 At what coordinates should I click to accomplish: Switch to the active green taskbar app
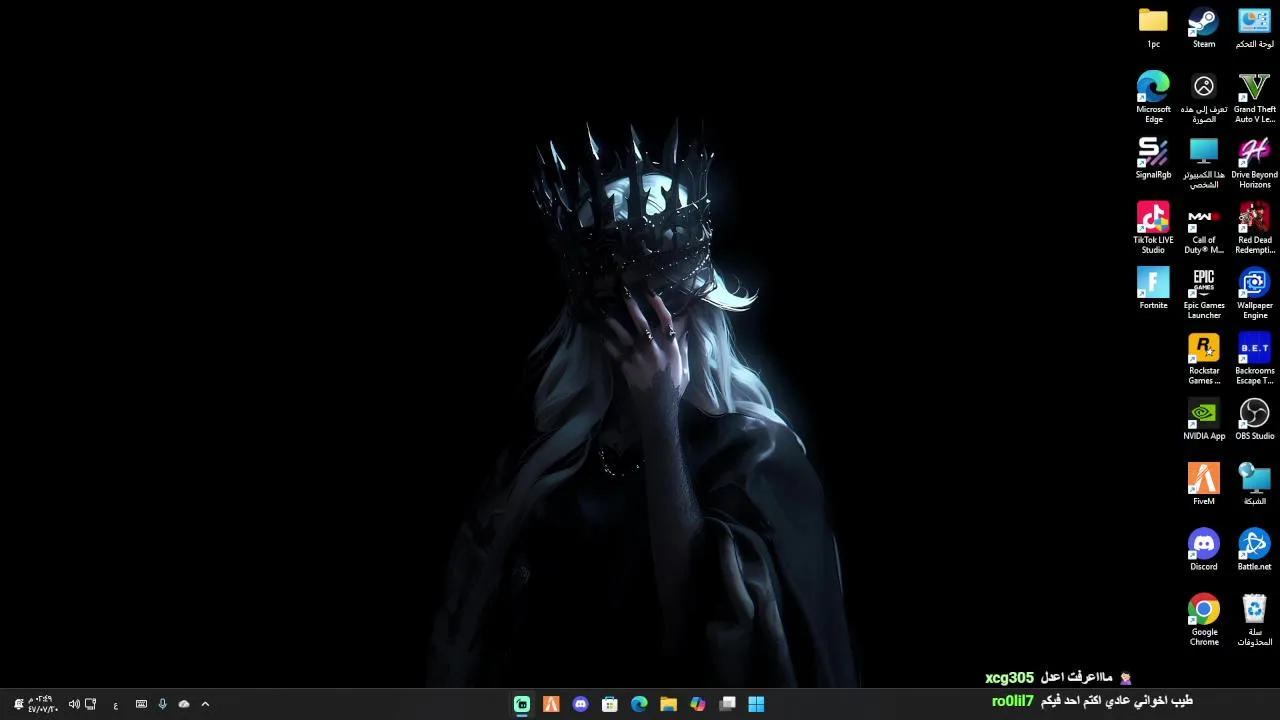(x=522, y=704)
